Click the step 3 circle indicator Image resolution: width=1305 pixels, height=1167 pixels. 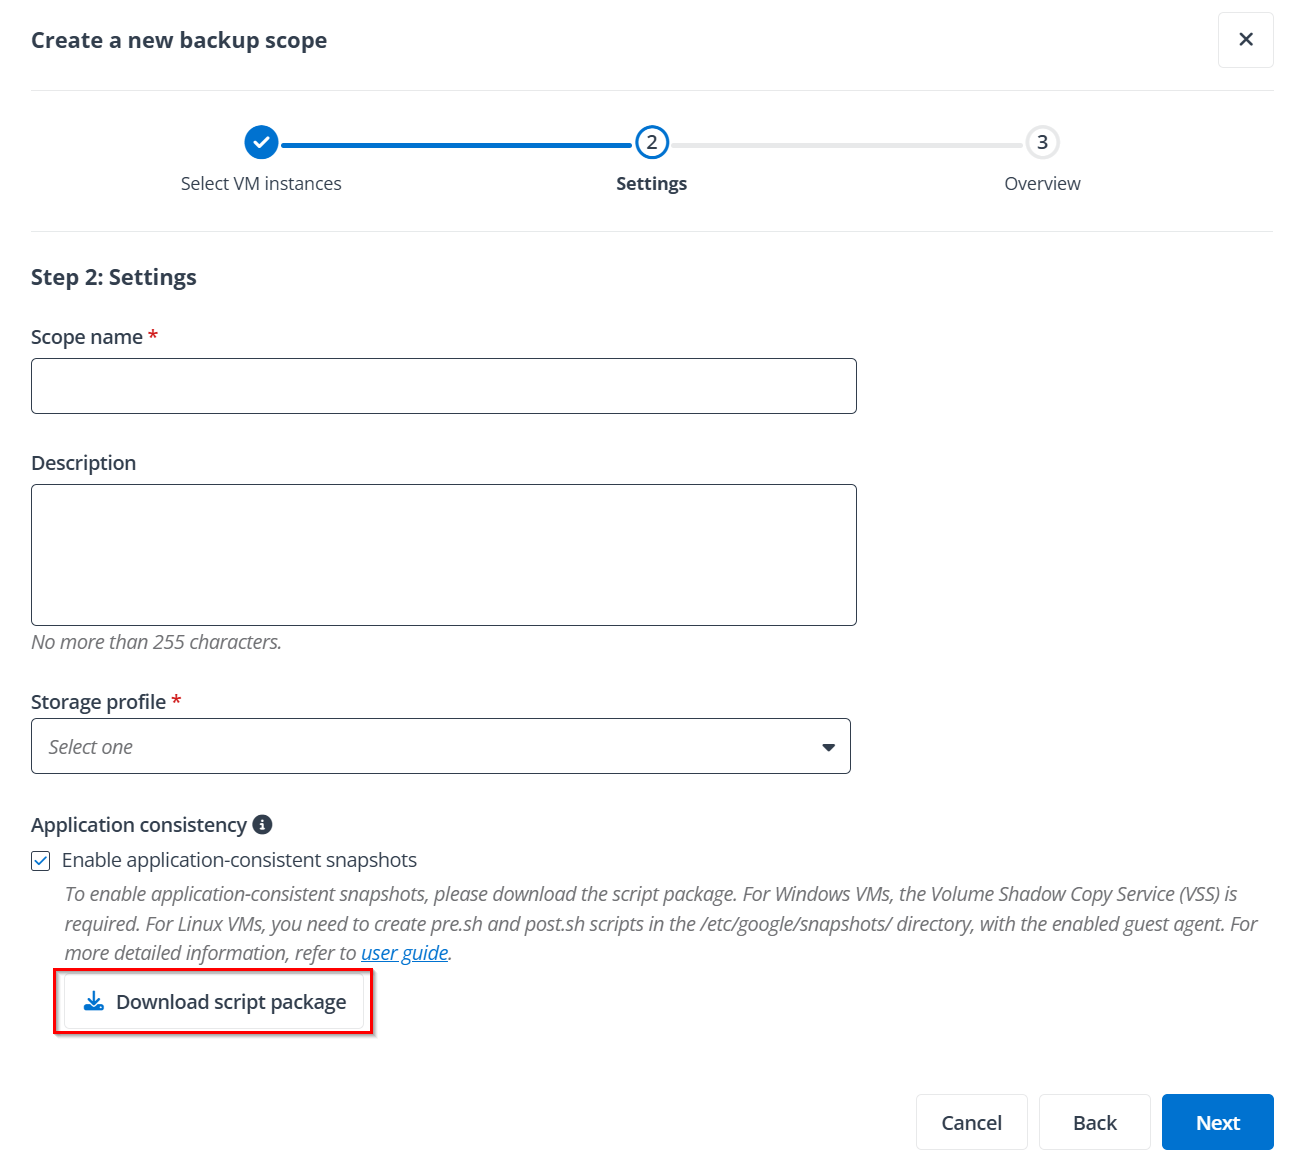tap(1042, 143)
